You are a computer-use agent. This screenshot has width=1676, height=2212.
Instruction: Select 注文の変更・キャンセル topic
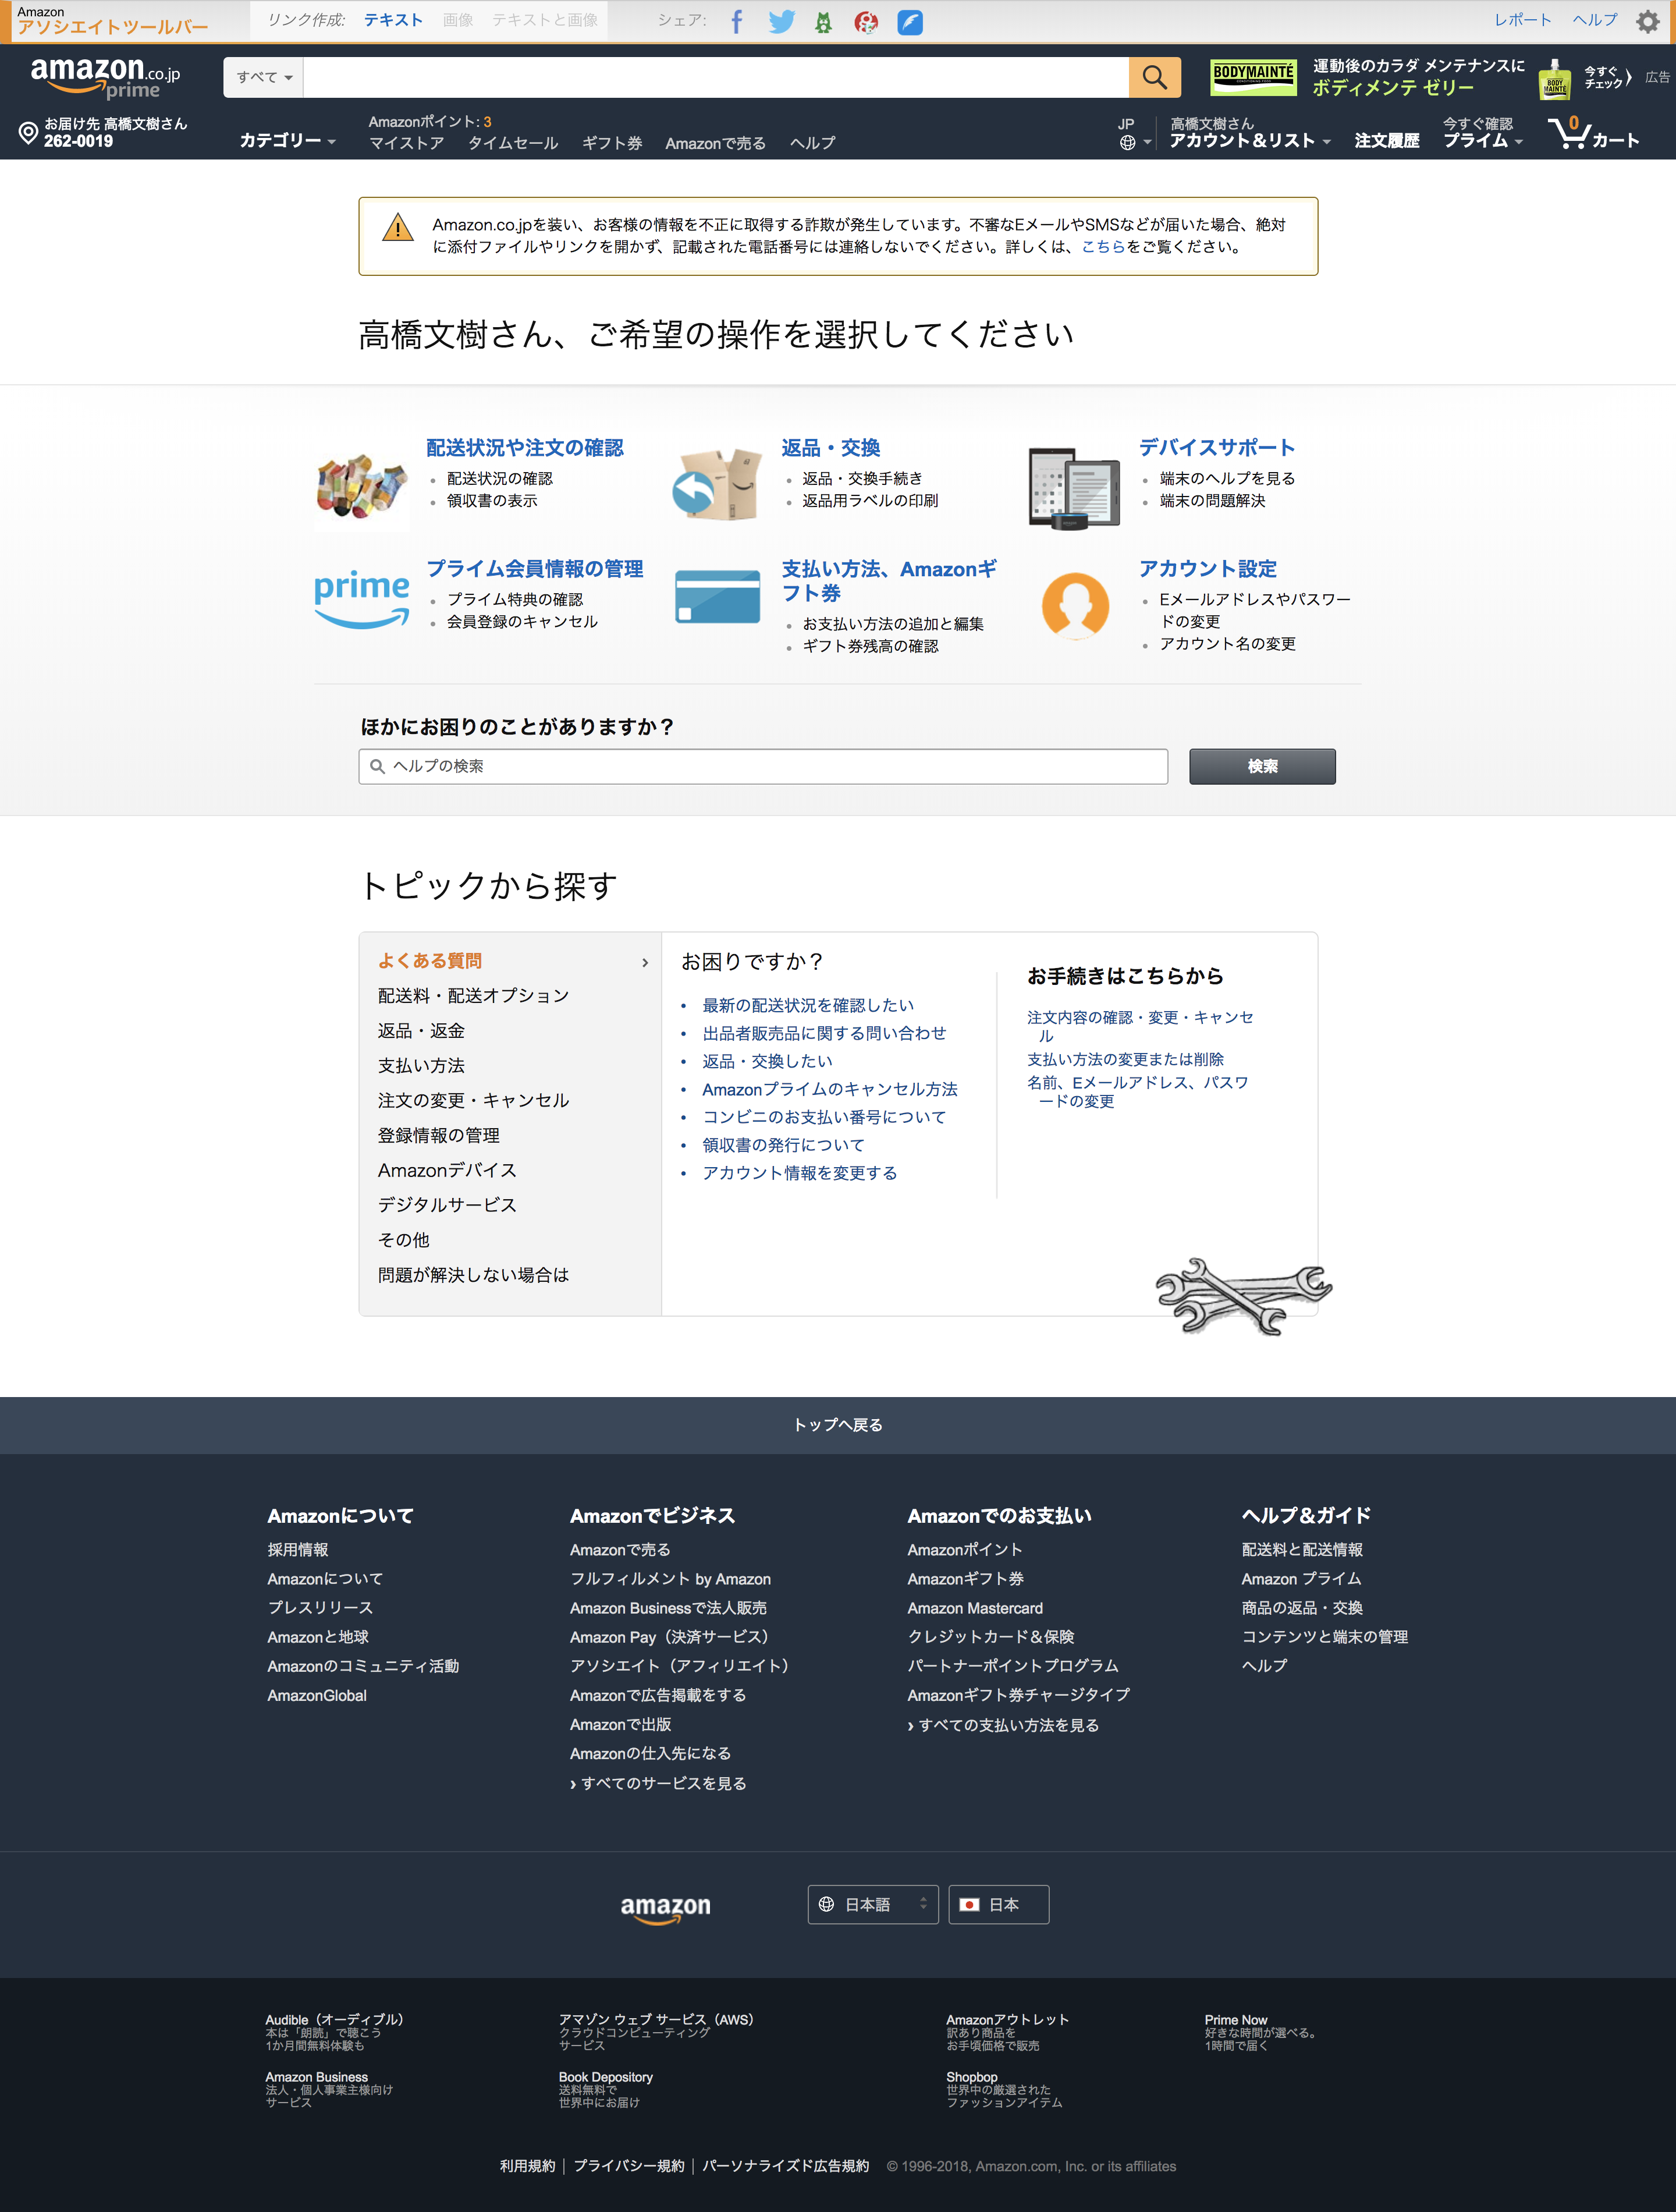click(473, 1100)
